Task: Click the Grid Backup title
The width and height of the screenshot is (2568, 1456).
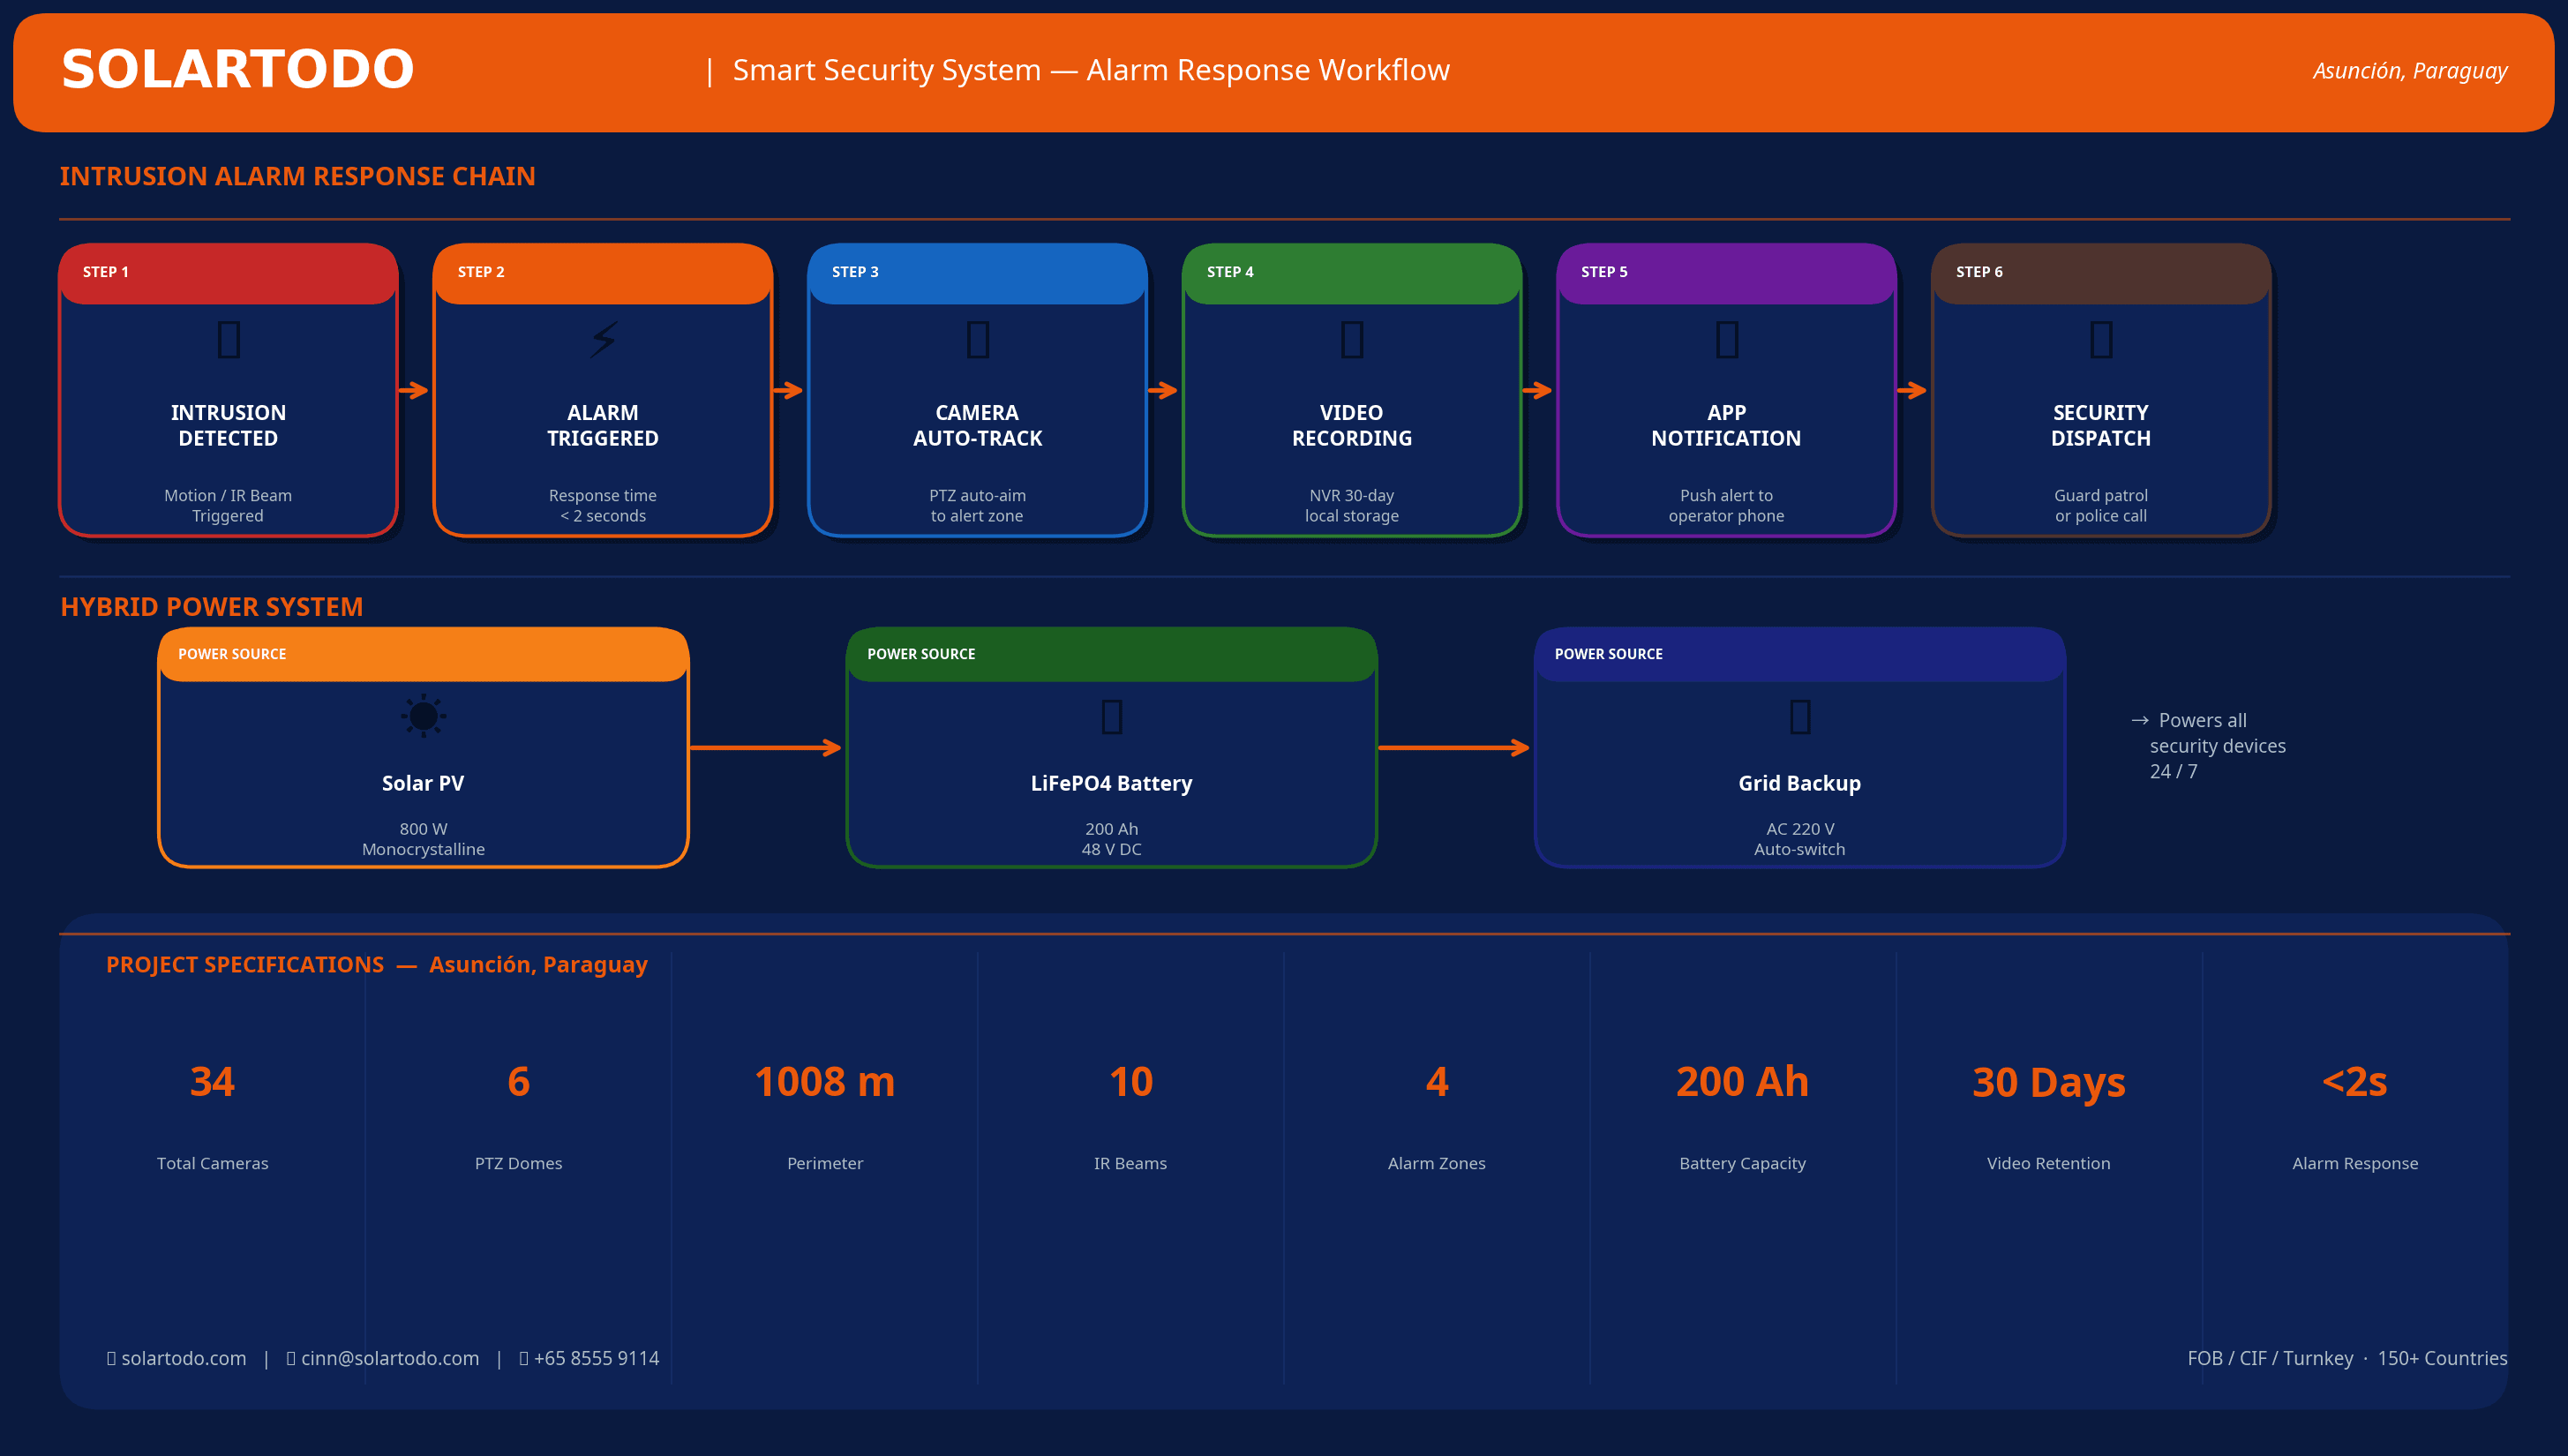Action: tap(1799, 783)
